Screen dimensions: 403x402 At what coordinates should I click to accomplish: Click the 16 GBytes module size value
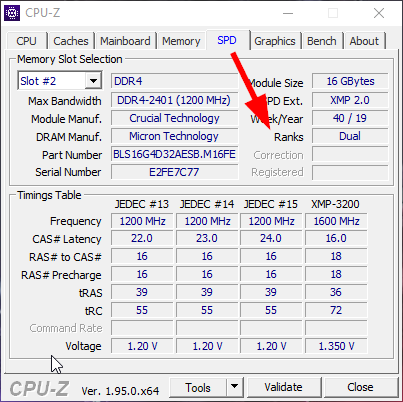(x=350, y=81)
